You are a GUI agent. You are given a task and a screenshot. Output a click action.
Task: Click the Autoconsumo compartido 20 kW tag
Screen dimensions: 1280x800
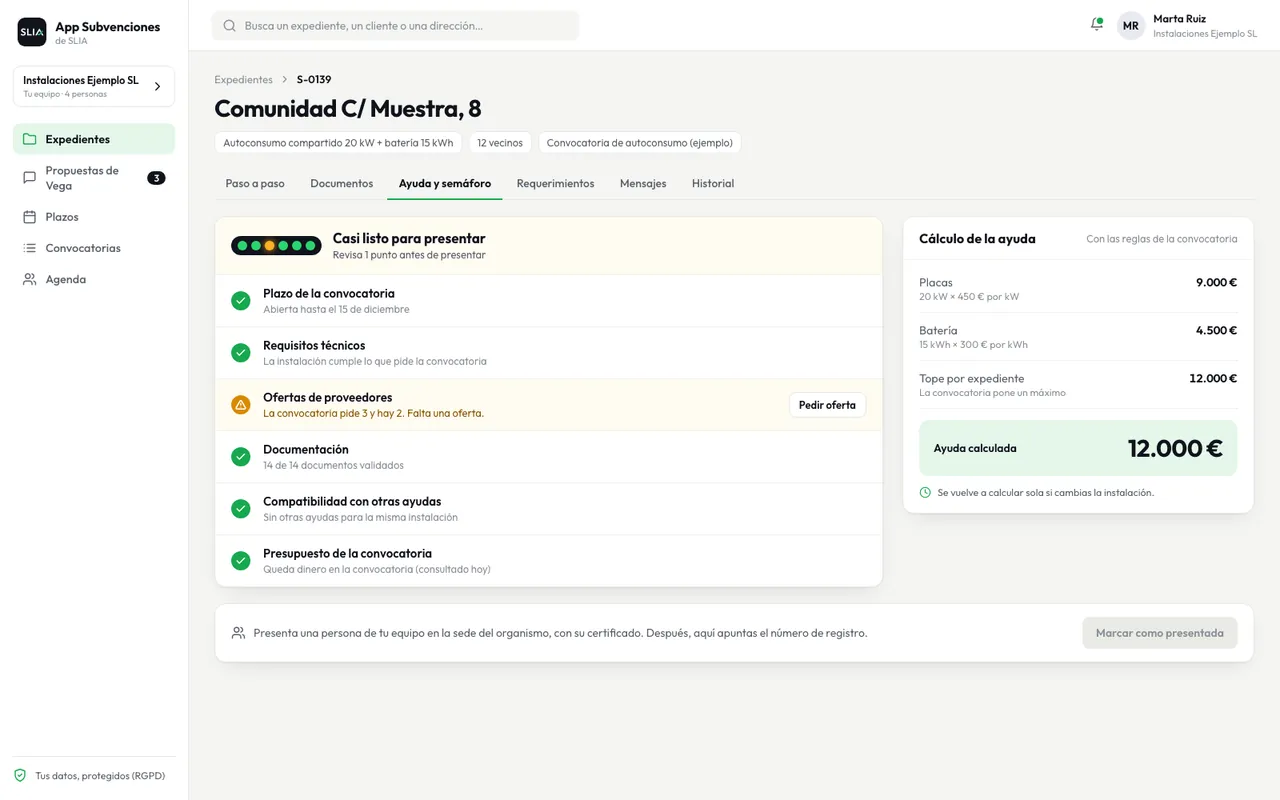(x=338, y=143)
